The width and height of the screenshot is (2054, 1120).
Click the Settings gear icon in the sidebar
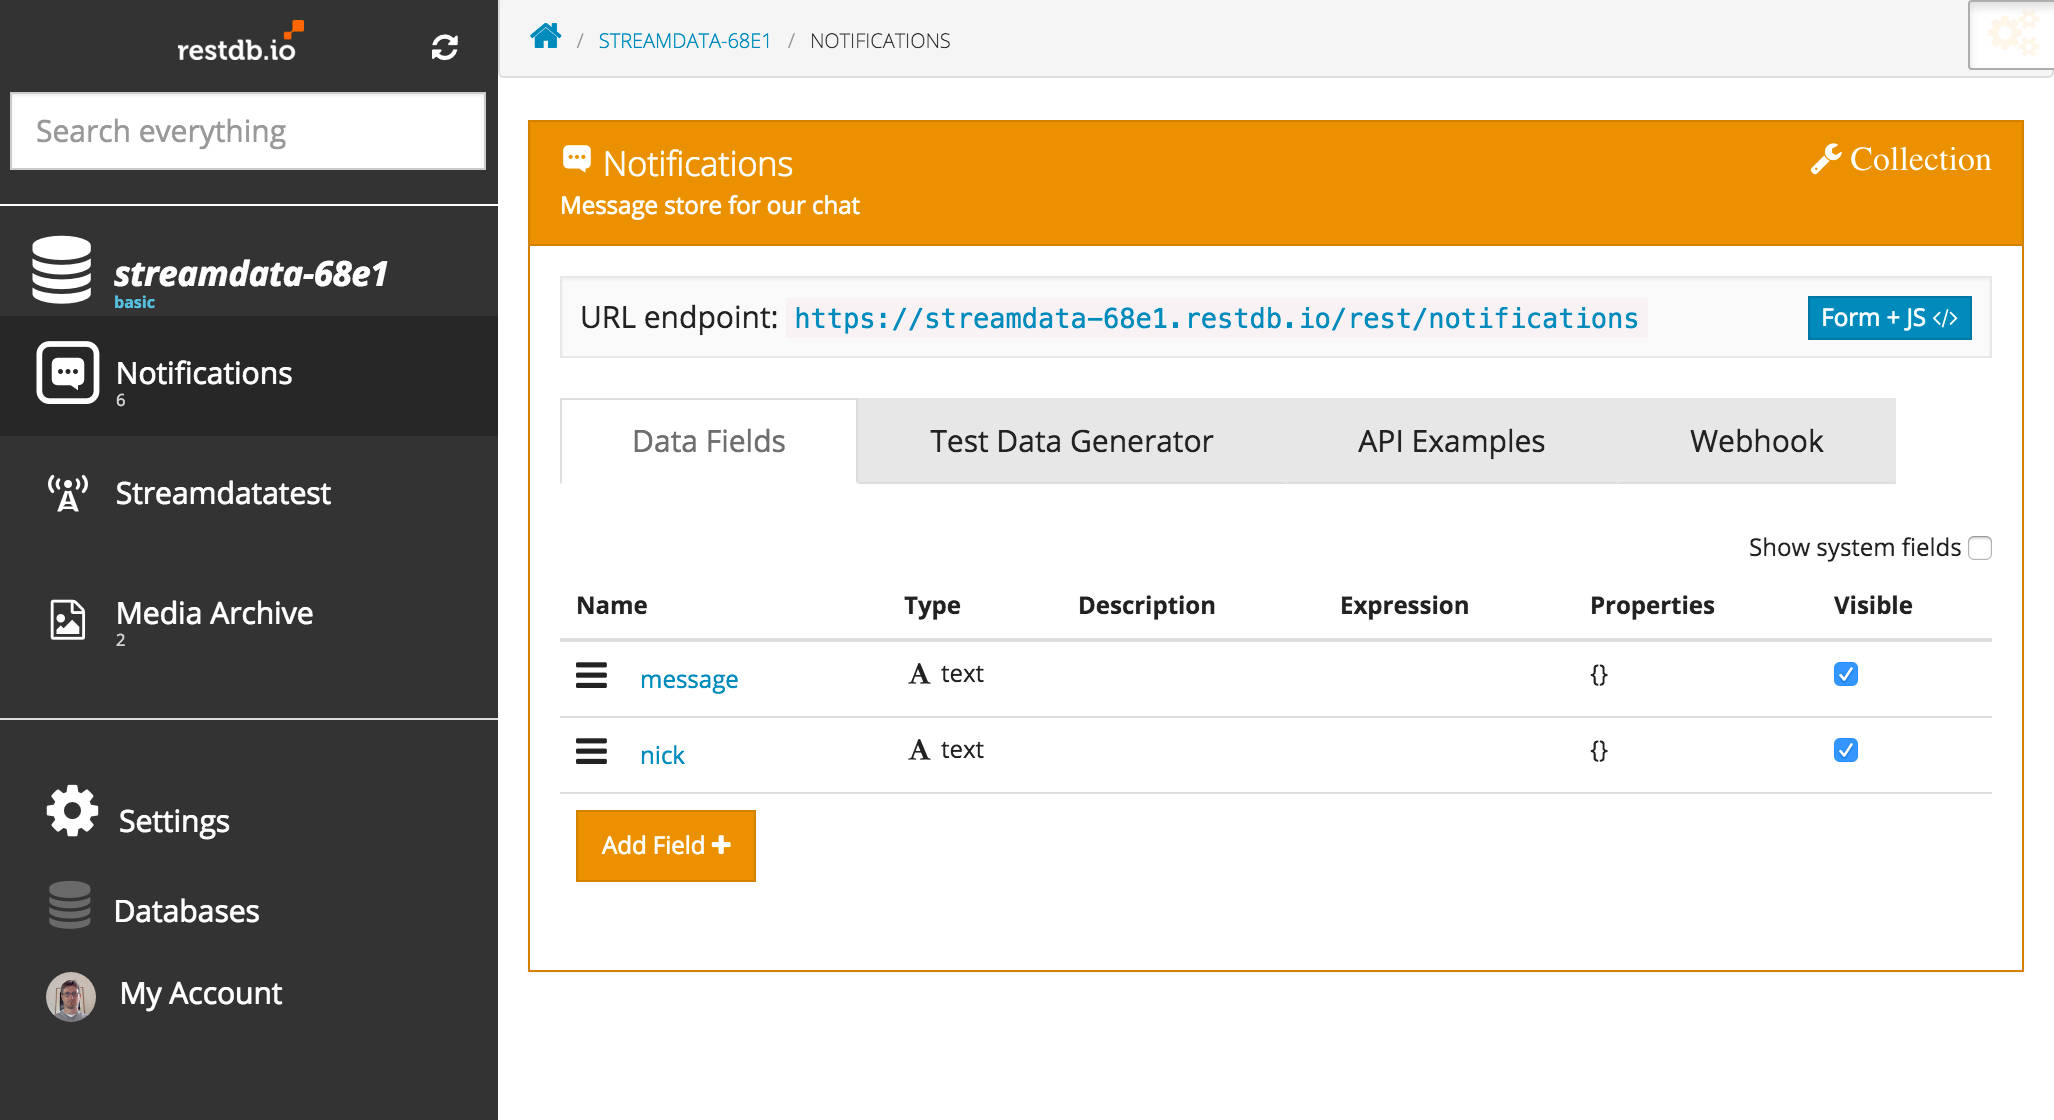point(72,812)
